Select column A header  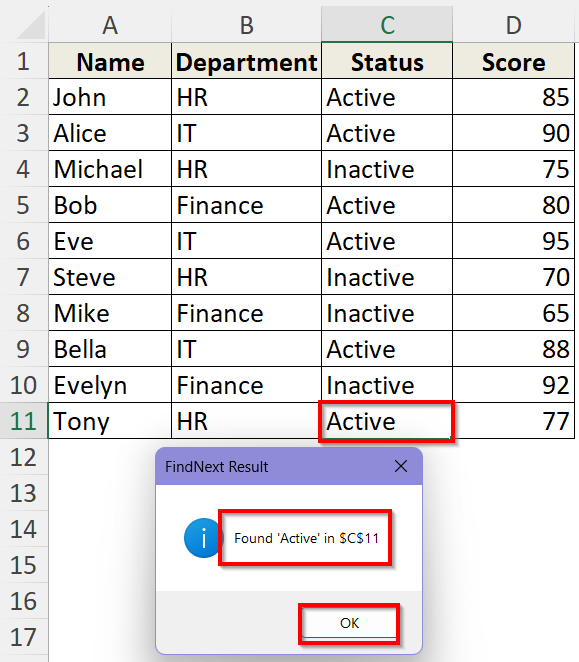tap(110, 24)
